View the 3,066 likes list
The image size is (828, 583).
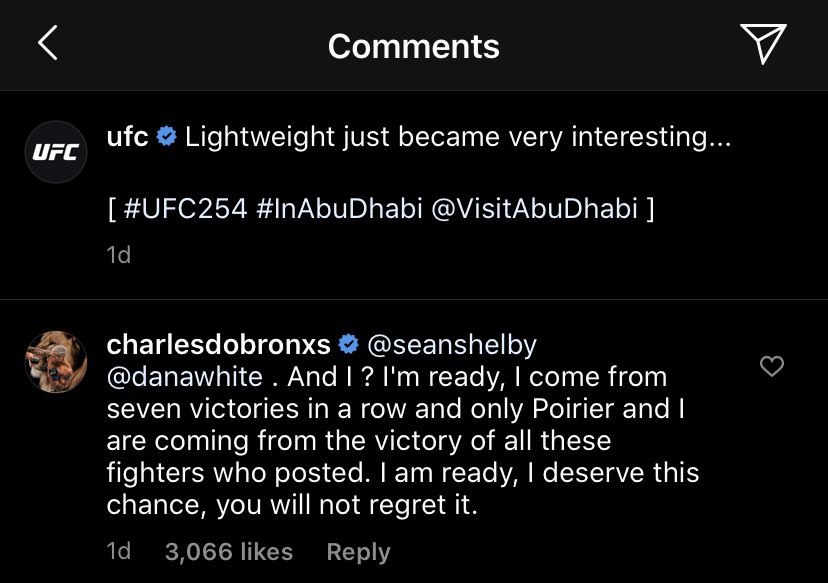pyautogui.click(x=229, y=551)
